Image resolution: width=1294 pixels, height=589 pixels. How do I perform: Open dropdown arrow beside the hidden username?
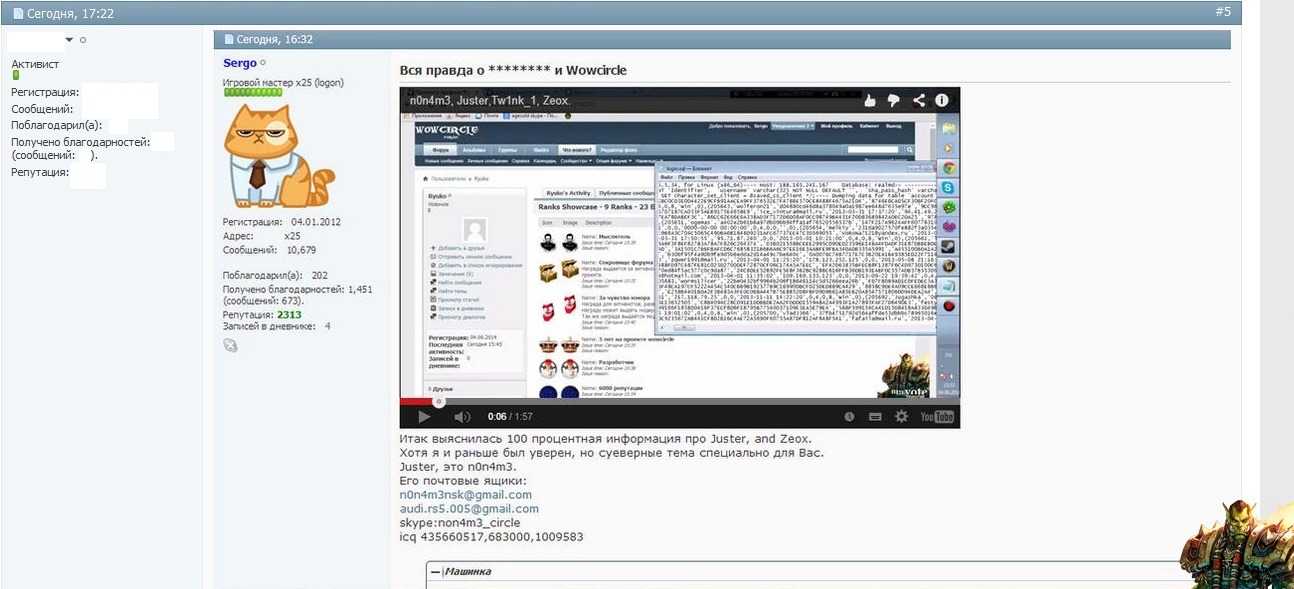[x=69, y=40]
